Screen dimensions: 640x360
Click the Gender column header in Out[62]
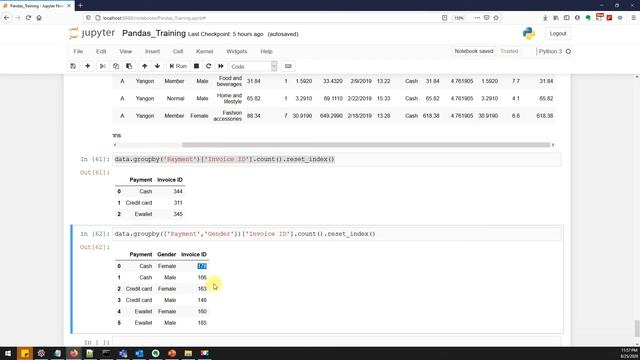[x=167, y=254]
